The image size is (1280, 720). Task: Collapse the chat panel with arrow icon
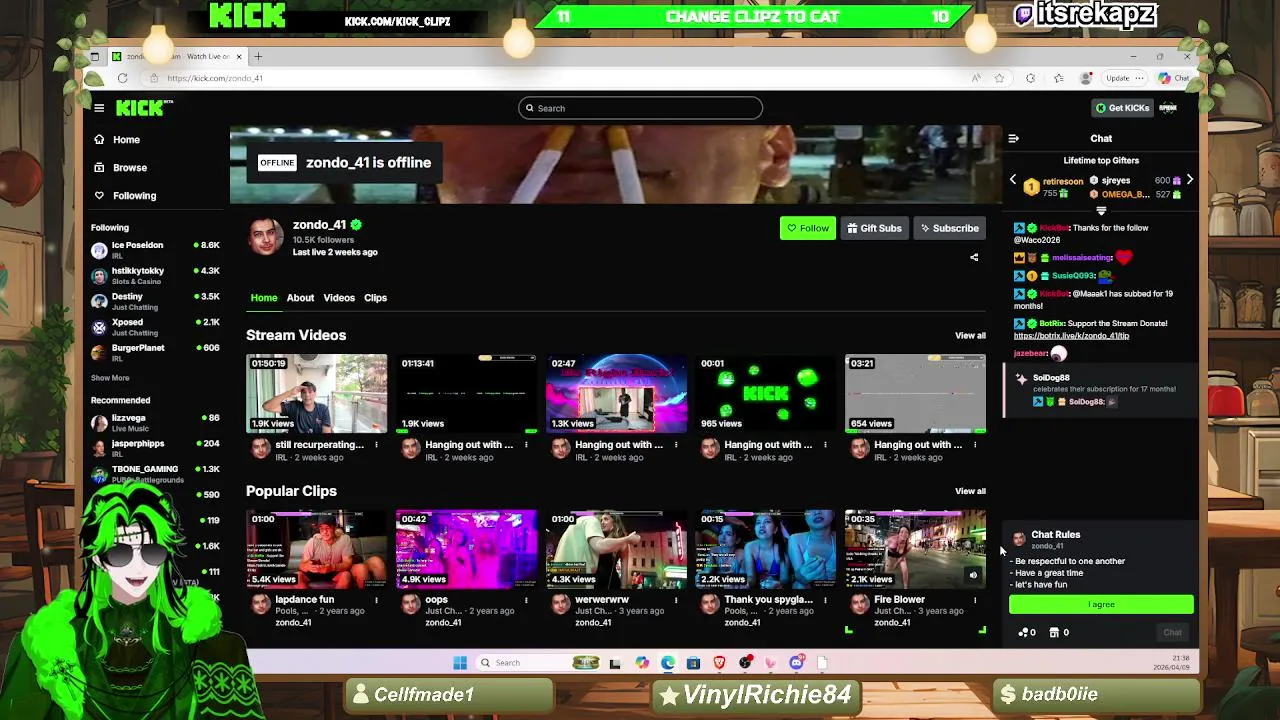click(x=1013, y=139)
